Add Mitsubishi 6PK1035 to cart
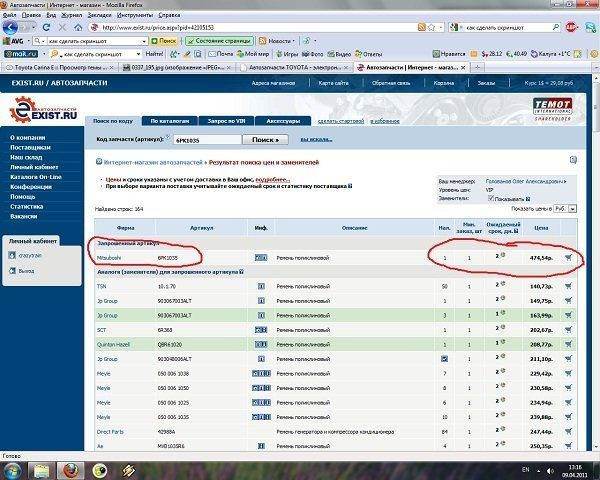This screenshot has width=600, height=480. coord(569,257)
